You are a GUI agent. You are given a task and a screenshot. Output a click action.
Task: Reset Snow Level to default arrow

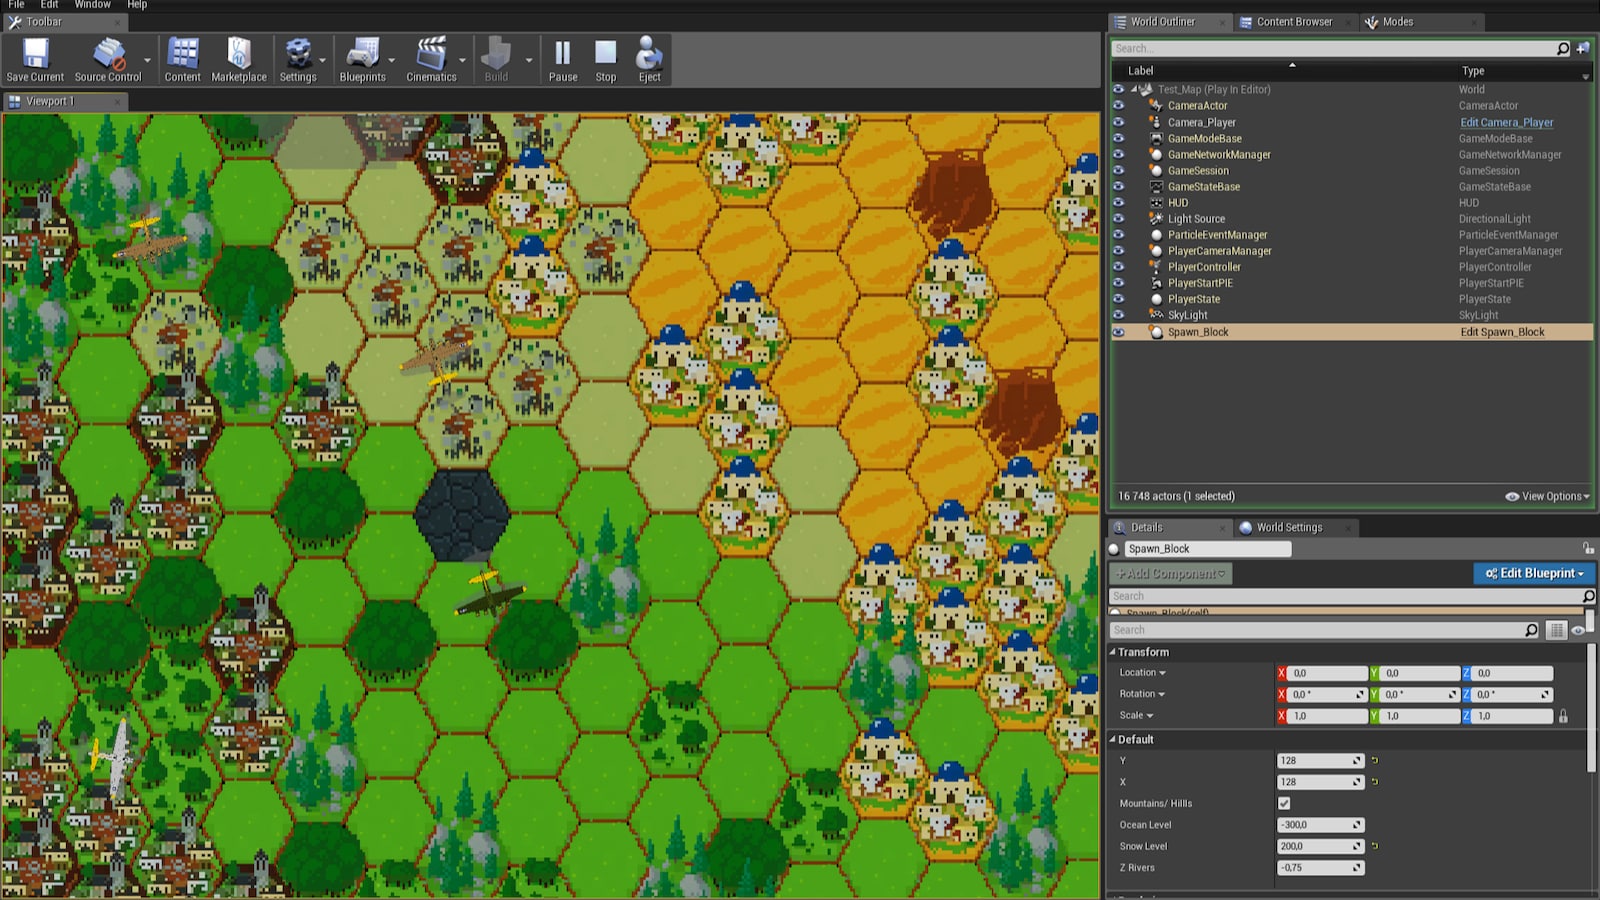[x=1375, y=846]
